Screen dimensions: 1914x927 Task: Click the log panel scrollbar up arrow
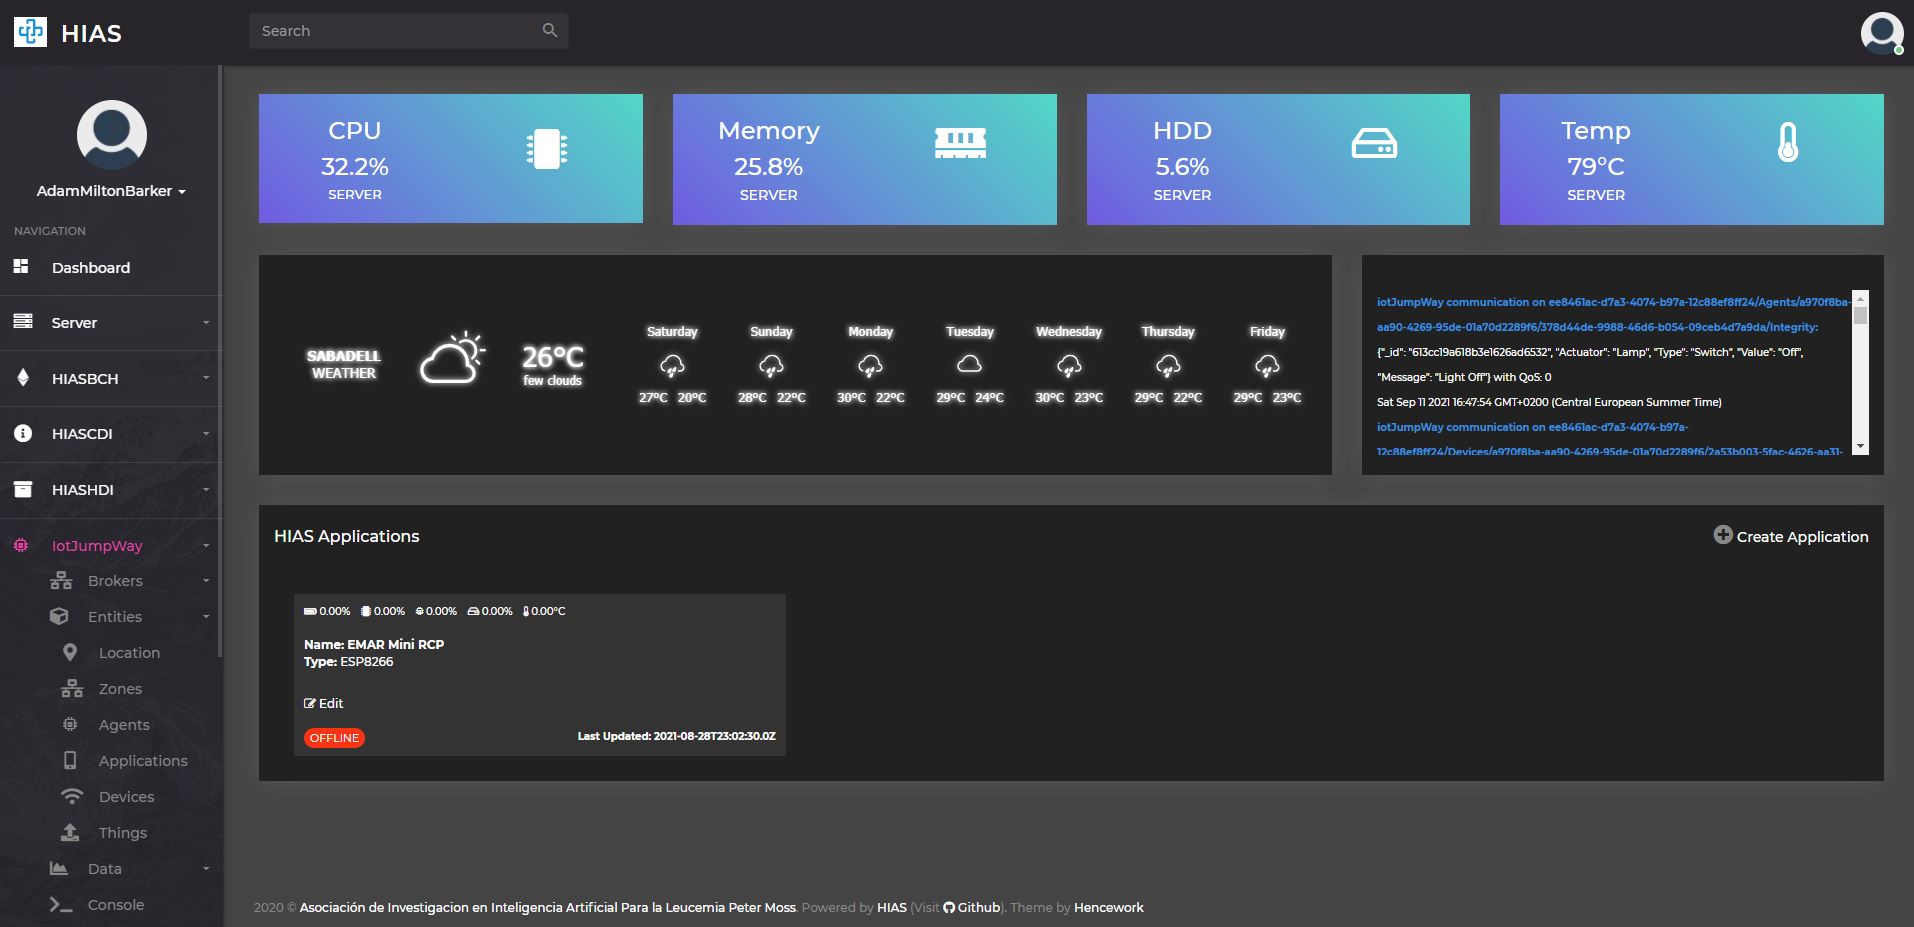point(1860,298)
